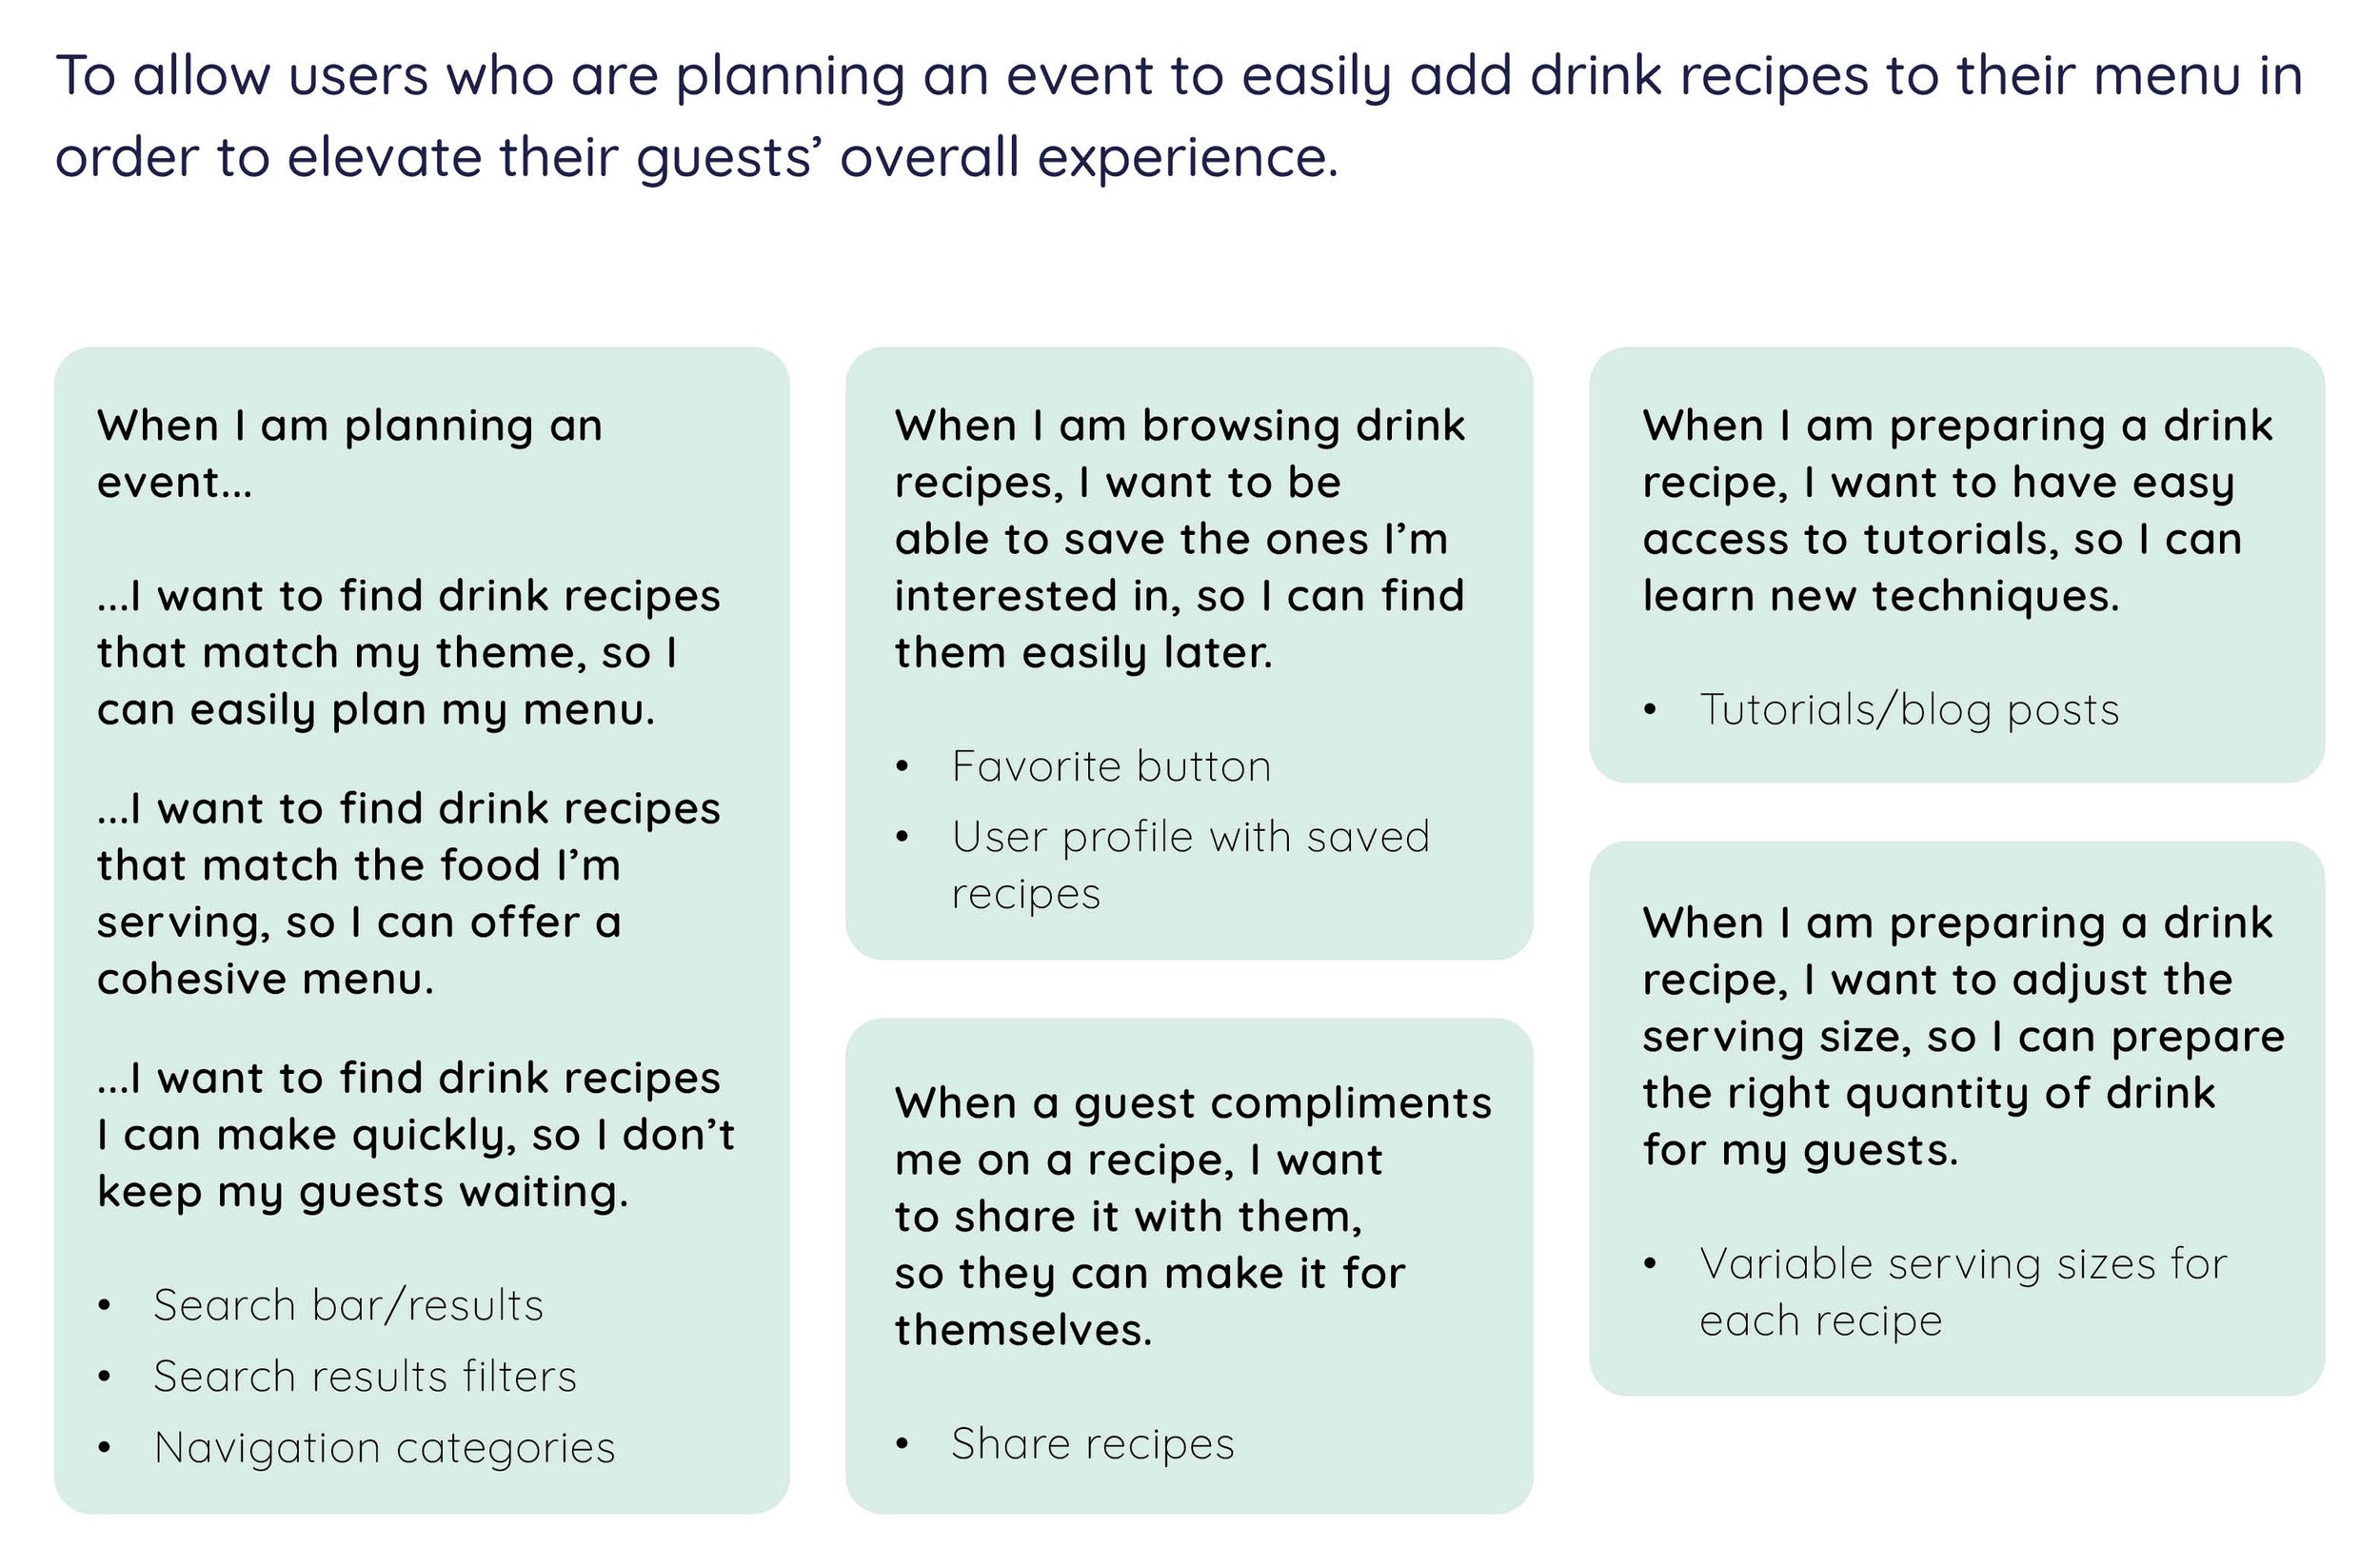Click the 'guest compliments me' statement
This screenshot has height=1567, width=2380.
click(1193, 1217)
